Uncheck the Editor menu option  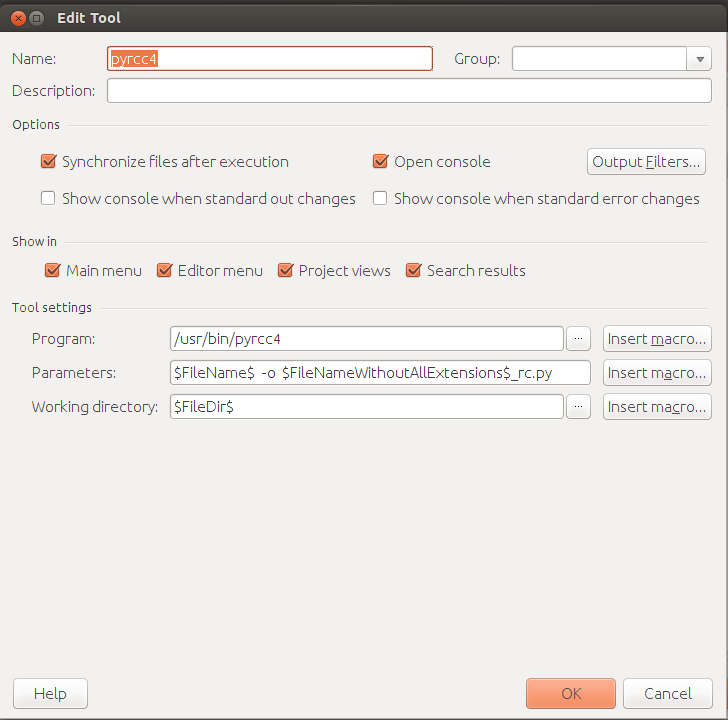click(x=165, y=270)
